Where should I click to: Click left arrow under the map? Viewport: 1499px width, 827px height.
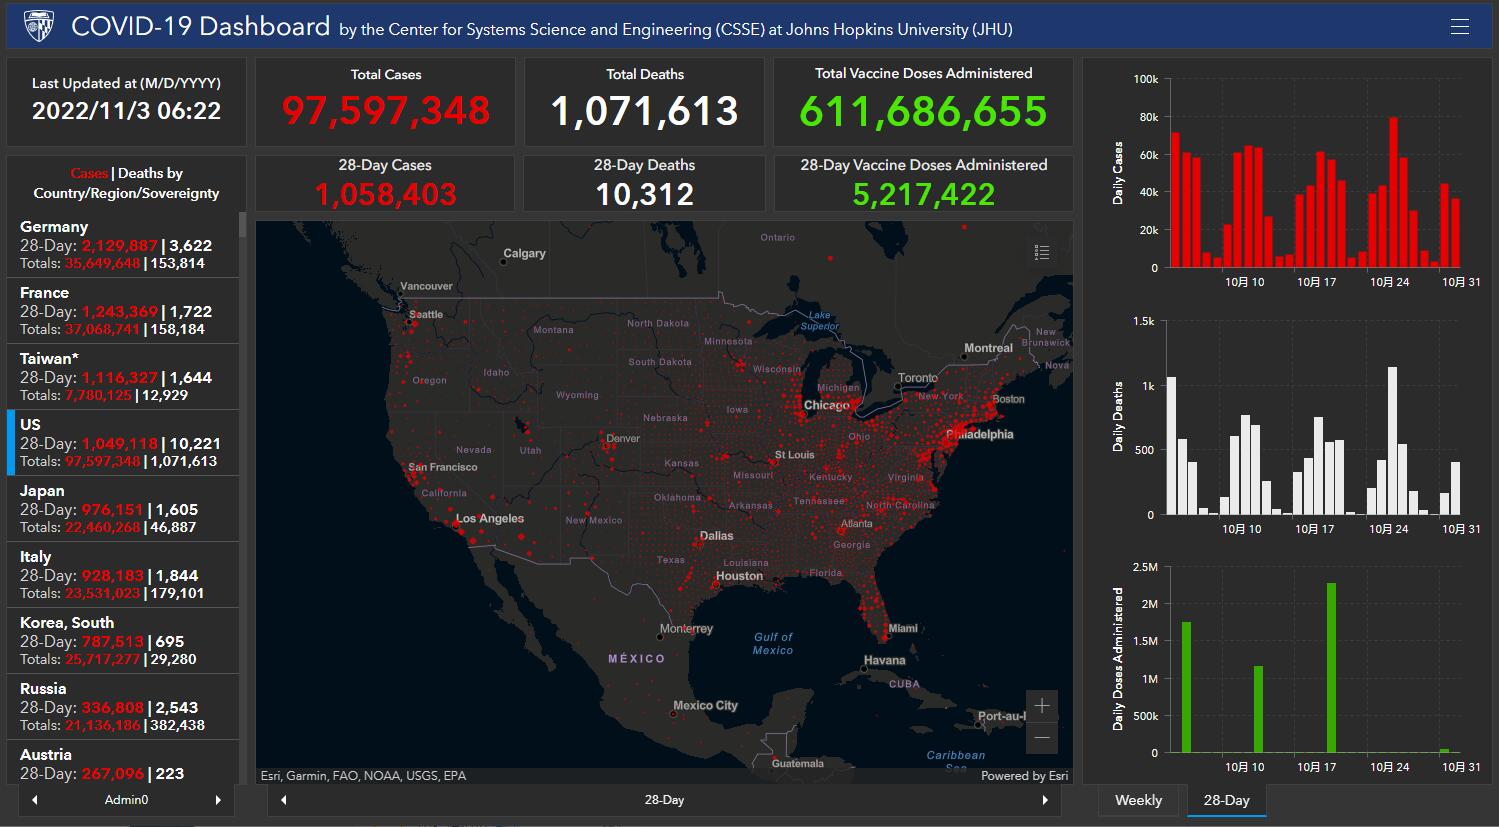(x=284, y=800)
